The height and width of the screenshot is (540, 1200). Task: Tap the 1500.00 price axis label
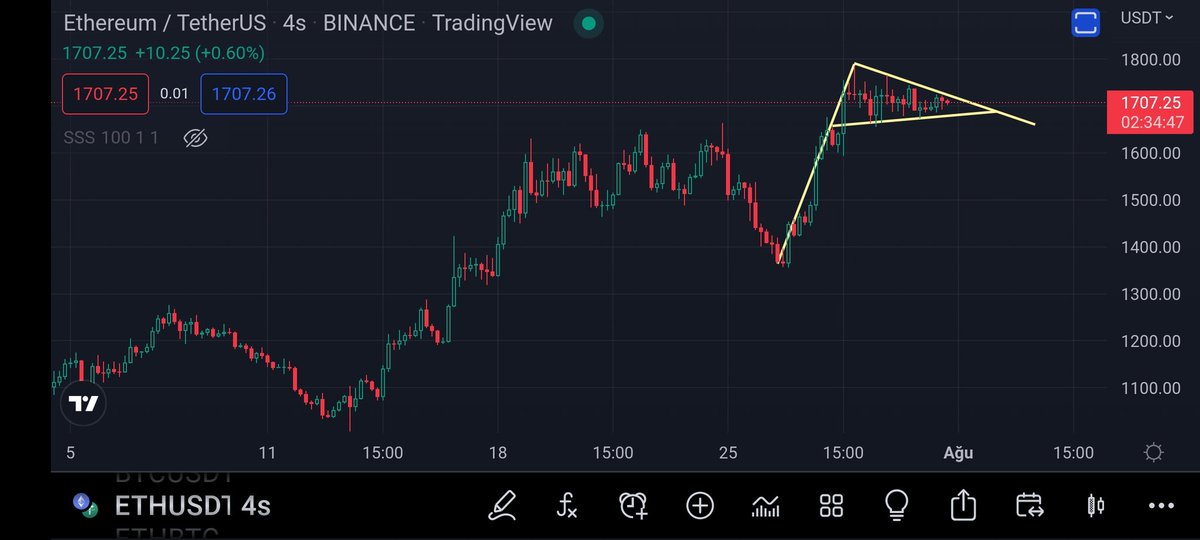[1150, 200]
